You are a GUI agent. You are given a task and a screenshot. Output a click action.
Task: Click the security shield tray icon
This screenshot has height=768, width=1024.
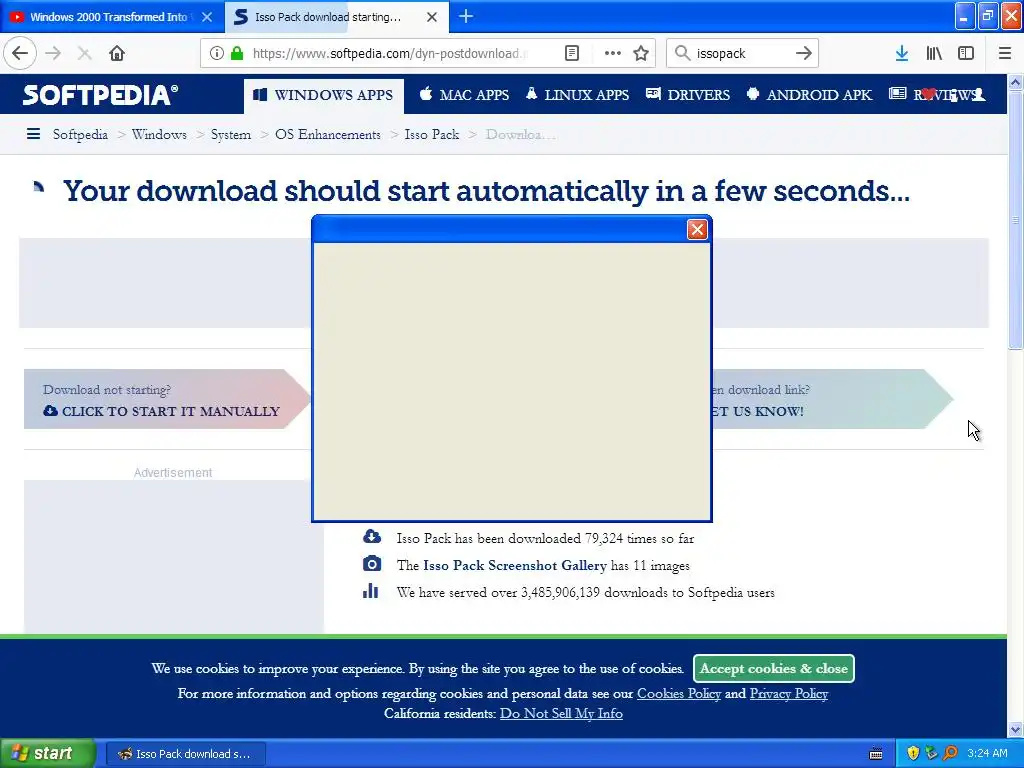(x=913, y=753)
